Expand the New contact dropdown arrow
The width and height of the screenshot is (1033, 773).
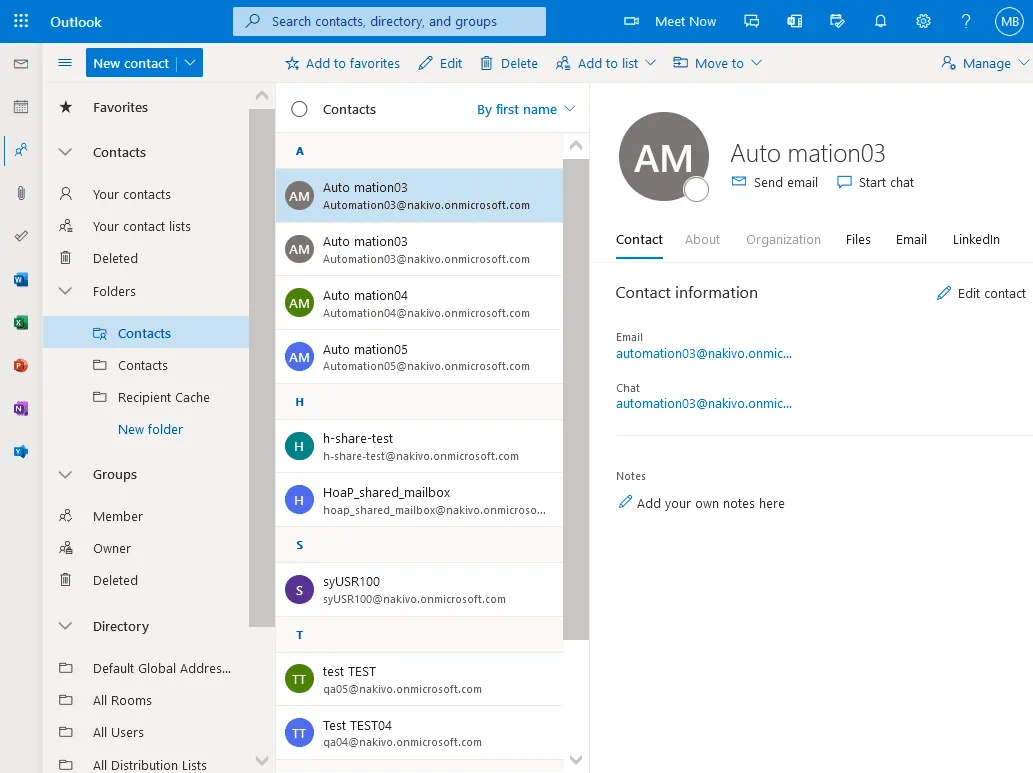tap(190, 63)
